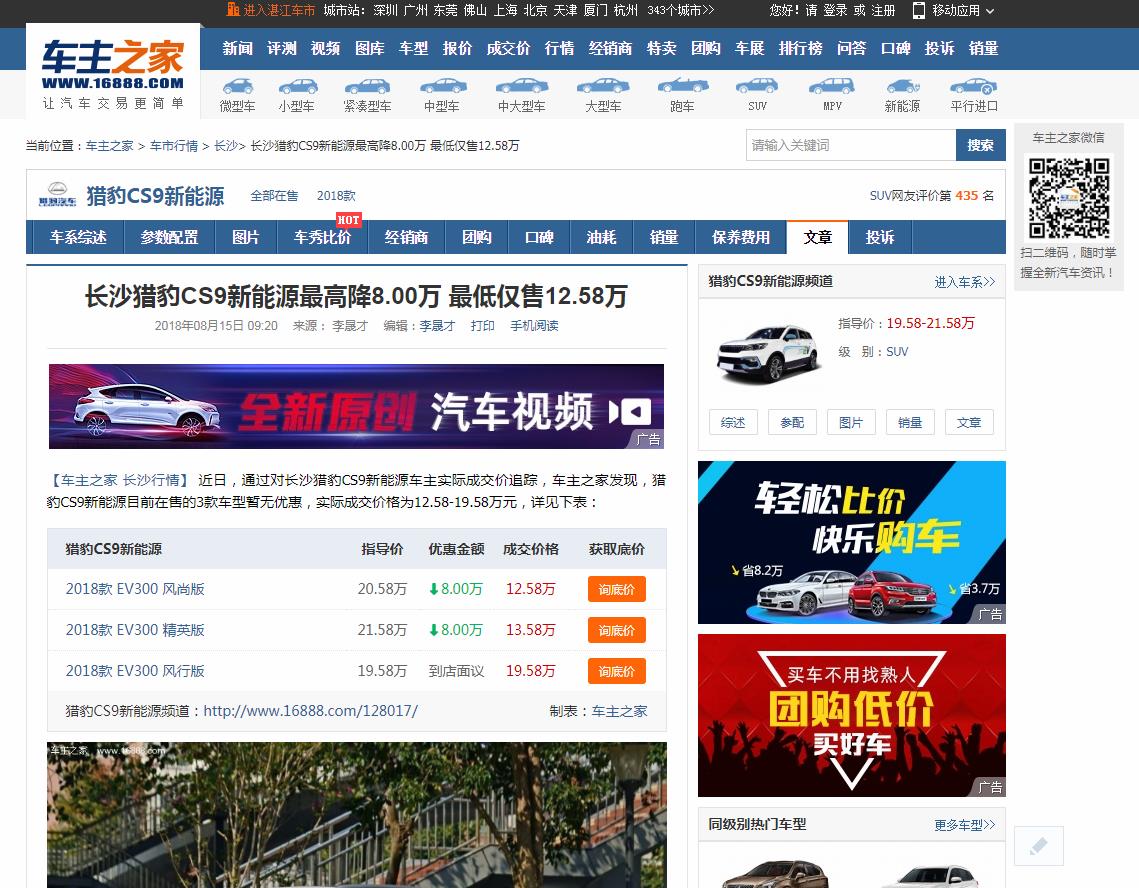The height and width of the screenshot is (888, 1139).
Task: Open the 报价 main menu item
Action: pyautogui.click(x=457, y=48)
